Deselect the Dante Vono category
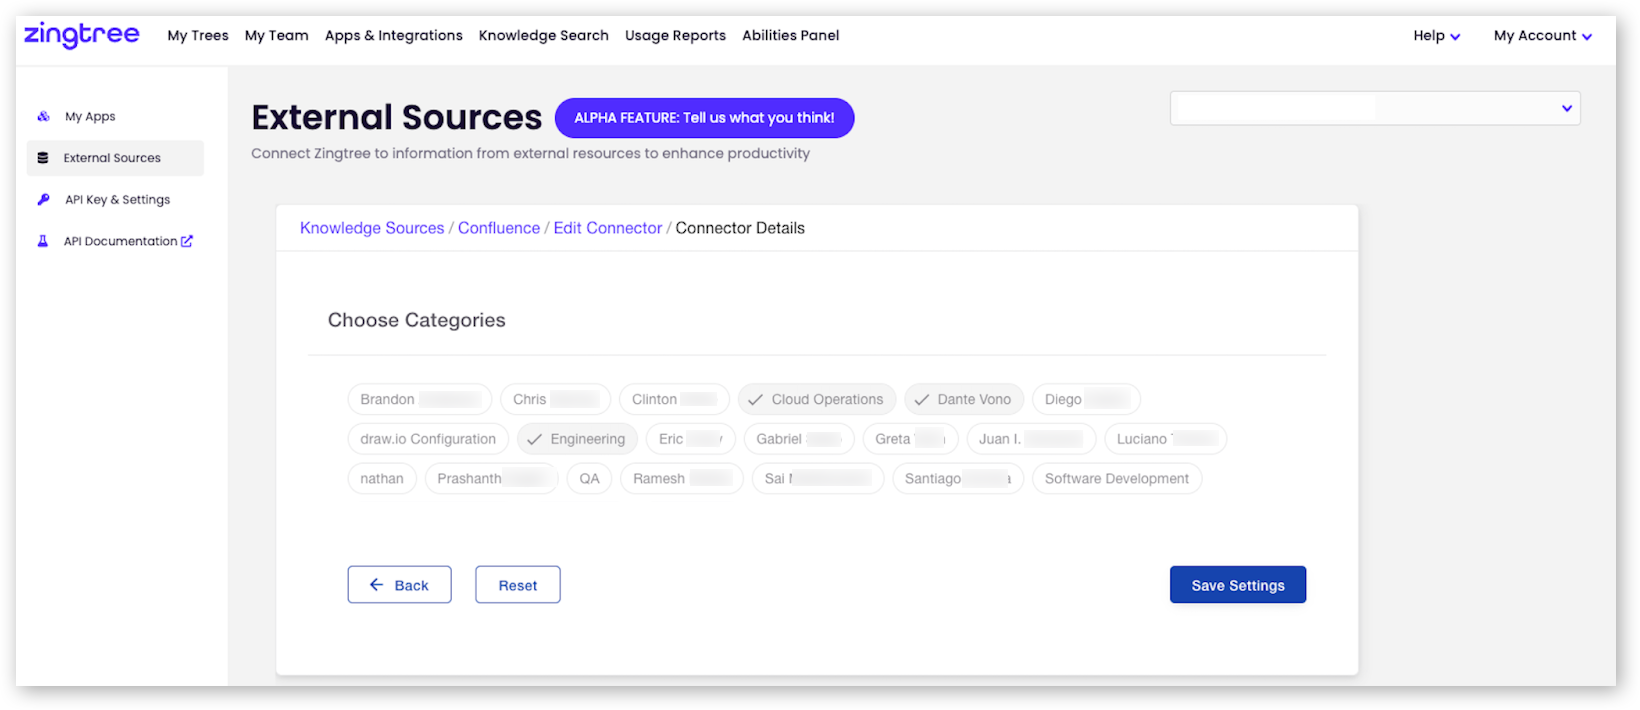 964,399
